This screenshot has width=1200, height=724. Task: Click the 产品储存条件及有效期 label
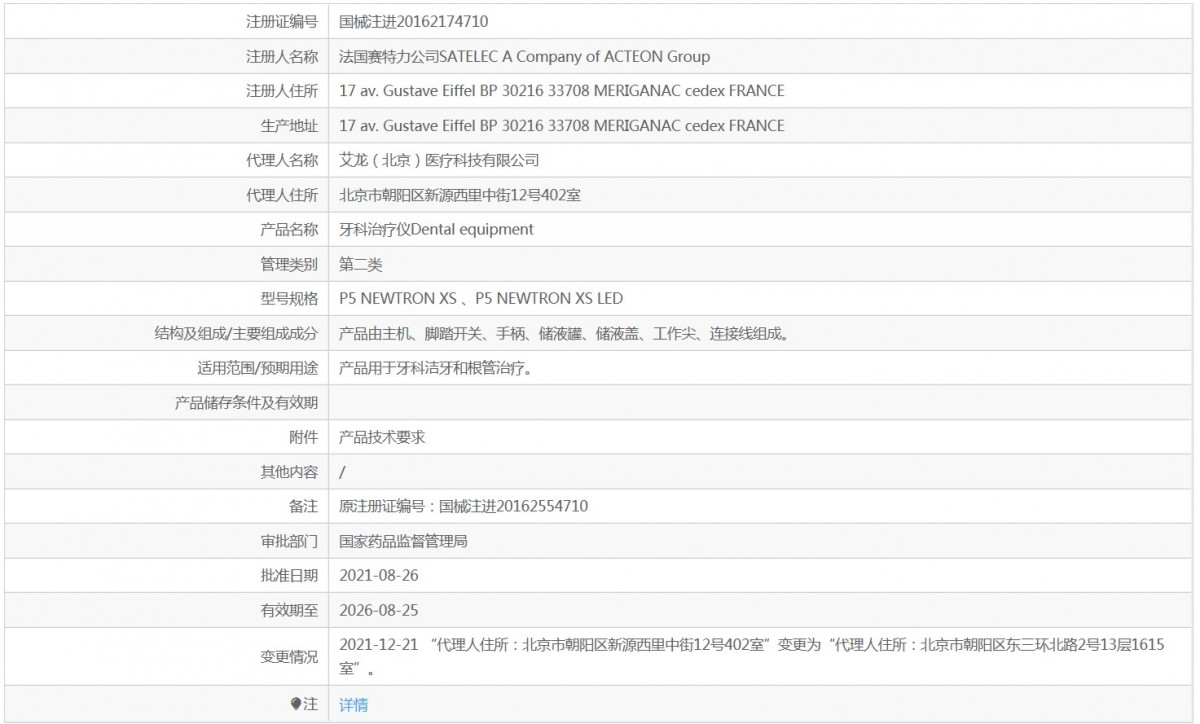(x=247, y=402)
